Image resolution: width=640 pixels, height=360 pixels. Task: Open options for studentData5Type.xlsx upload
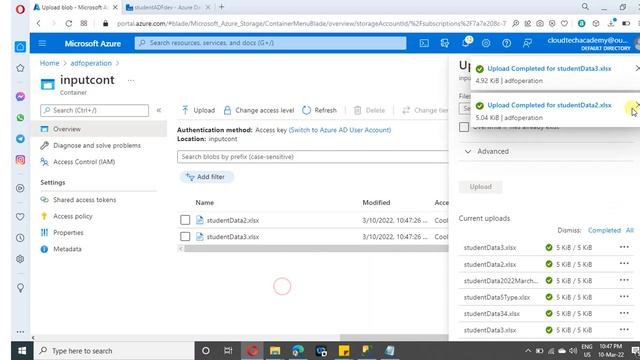[624, 297]
